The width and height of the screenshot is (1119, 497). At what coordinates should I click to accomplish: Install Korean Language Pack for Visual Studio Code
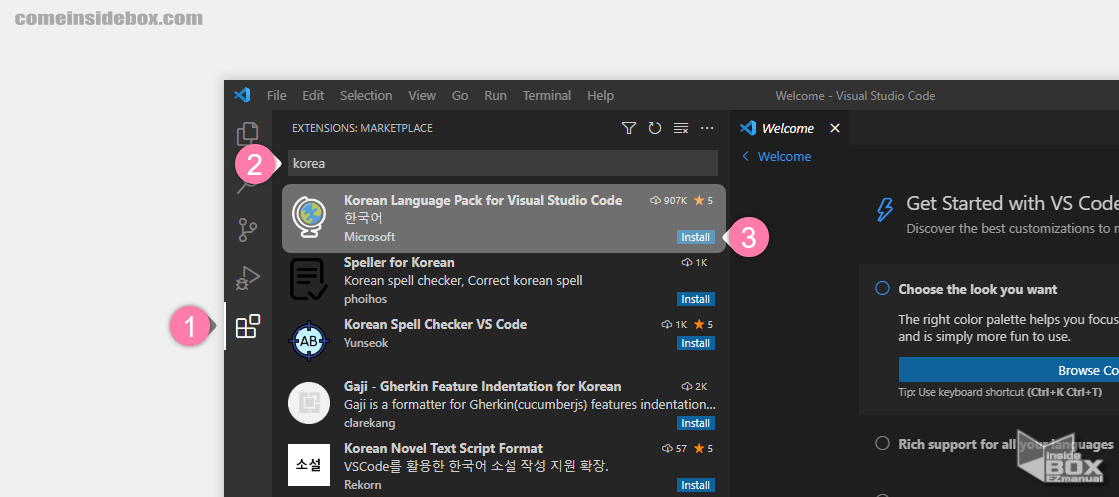[696, 237]
